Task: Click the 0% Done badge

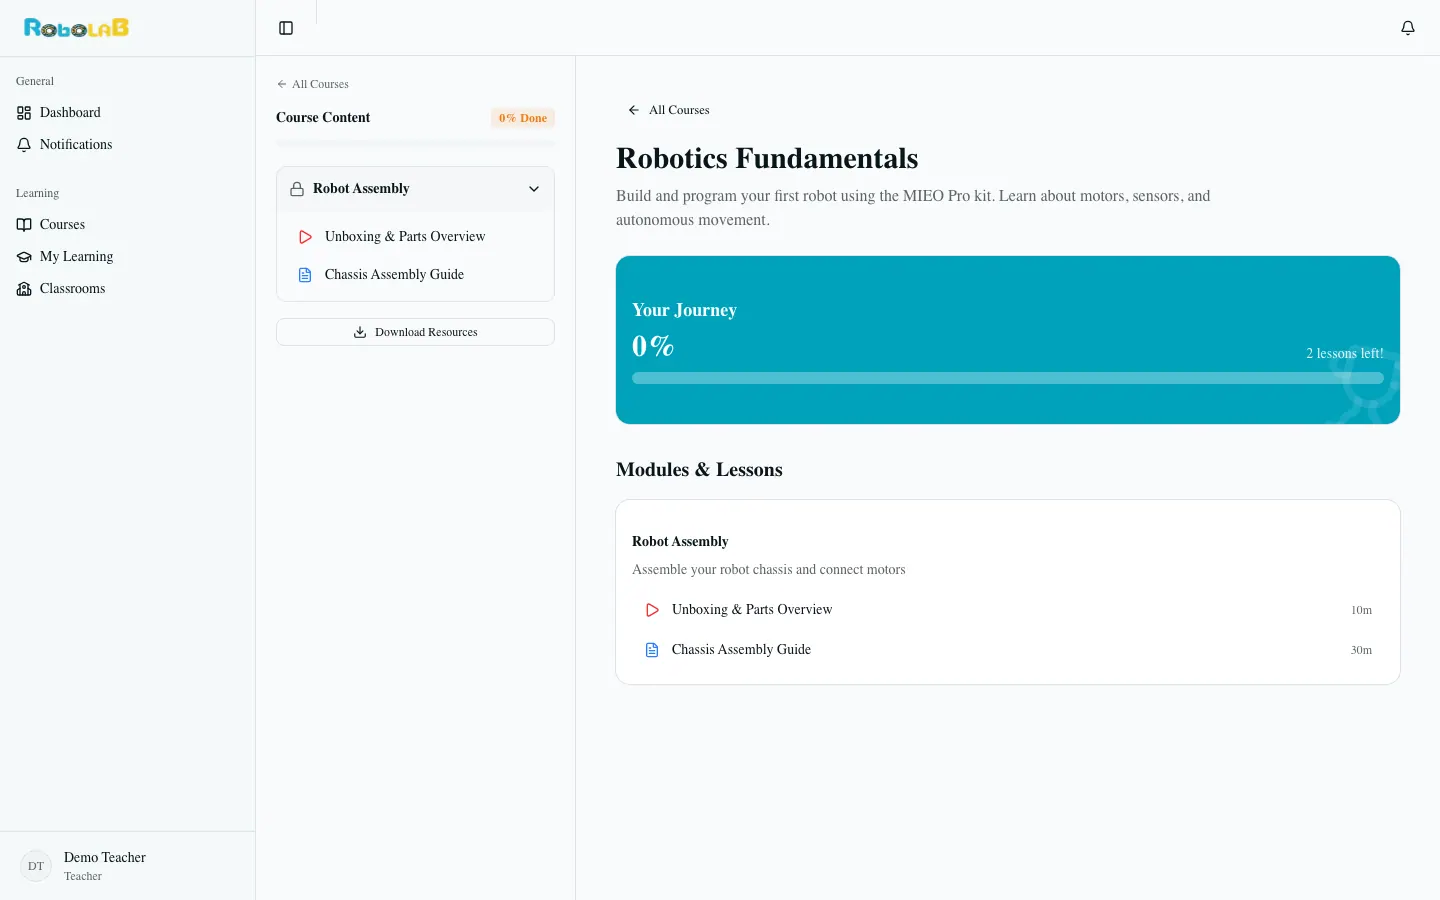Action: click(x=523, y=118)
